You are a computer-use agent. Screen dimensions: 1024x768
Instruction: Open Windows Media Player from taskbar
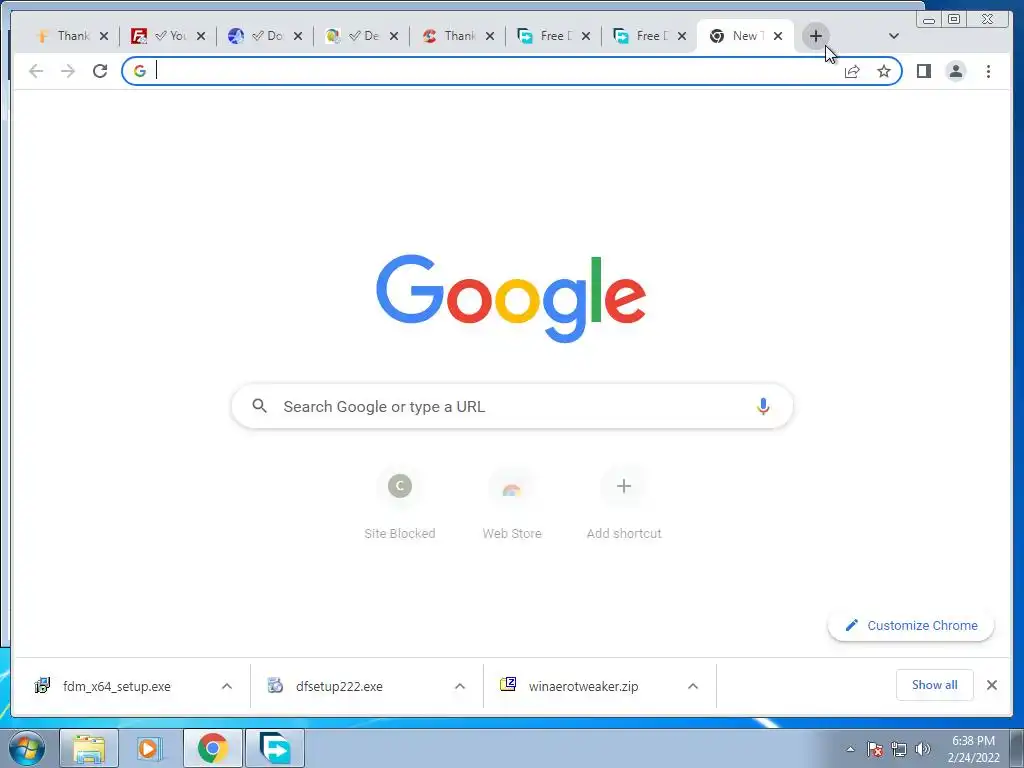click(x=150, y=748)
